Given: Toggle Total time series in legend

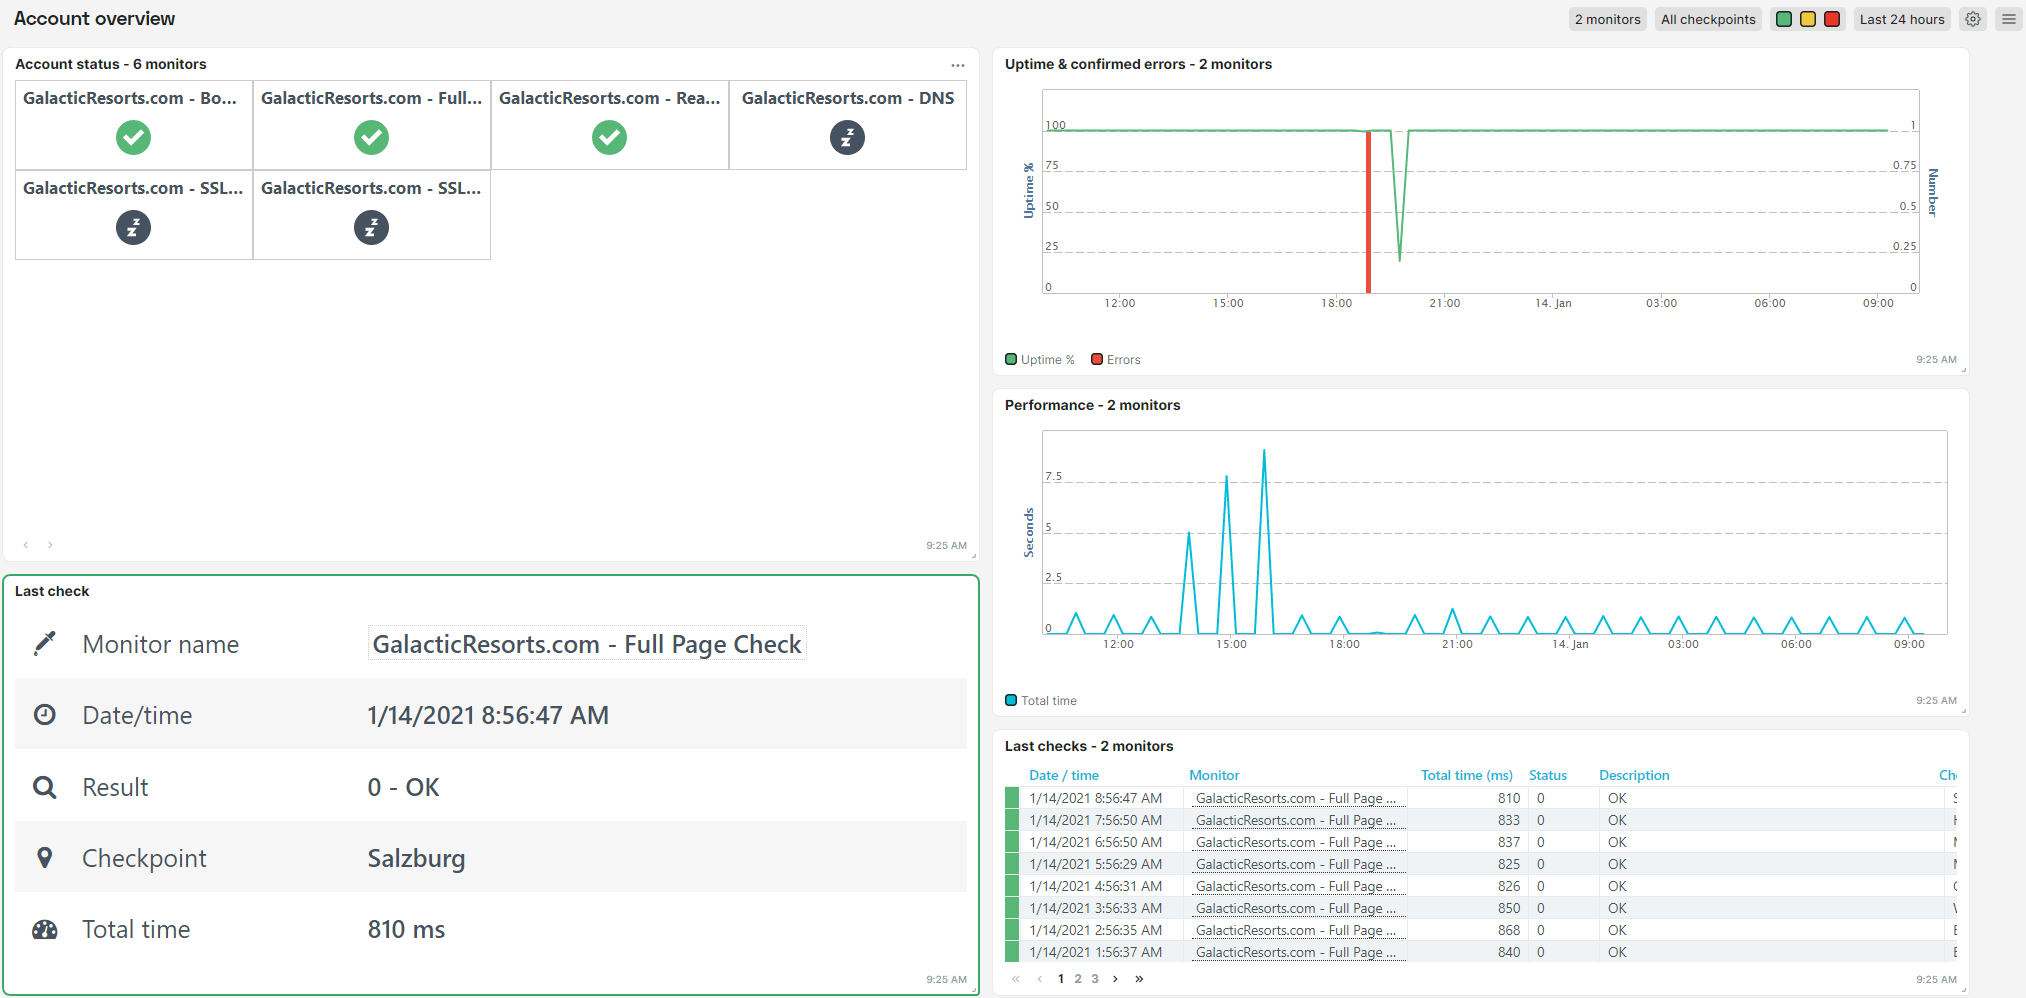Looking at the screenshot, I should pos(1041,700).
